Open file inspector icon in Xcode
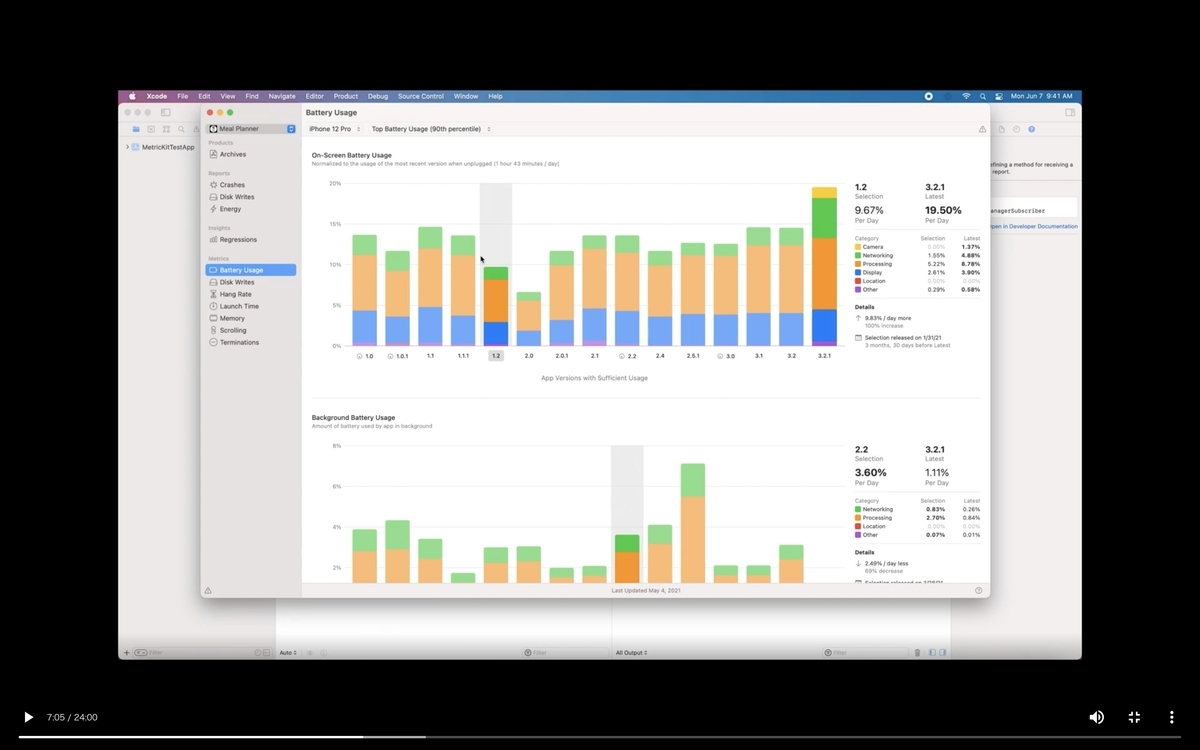This screenshot has height=750, width=1200. pyautogui.click(x=1001, y=129)
